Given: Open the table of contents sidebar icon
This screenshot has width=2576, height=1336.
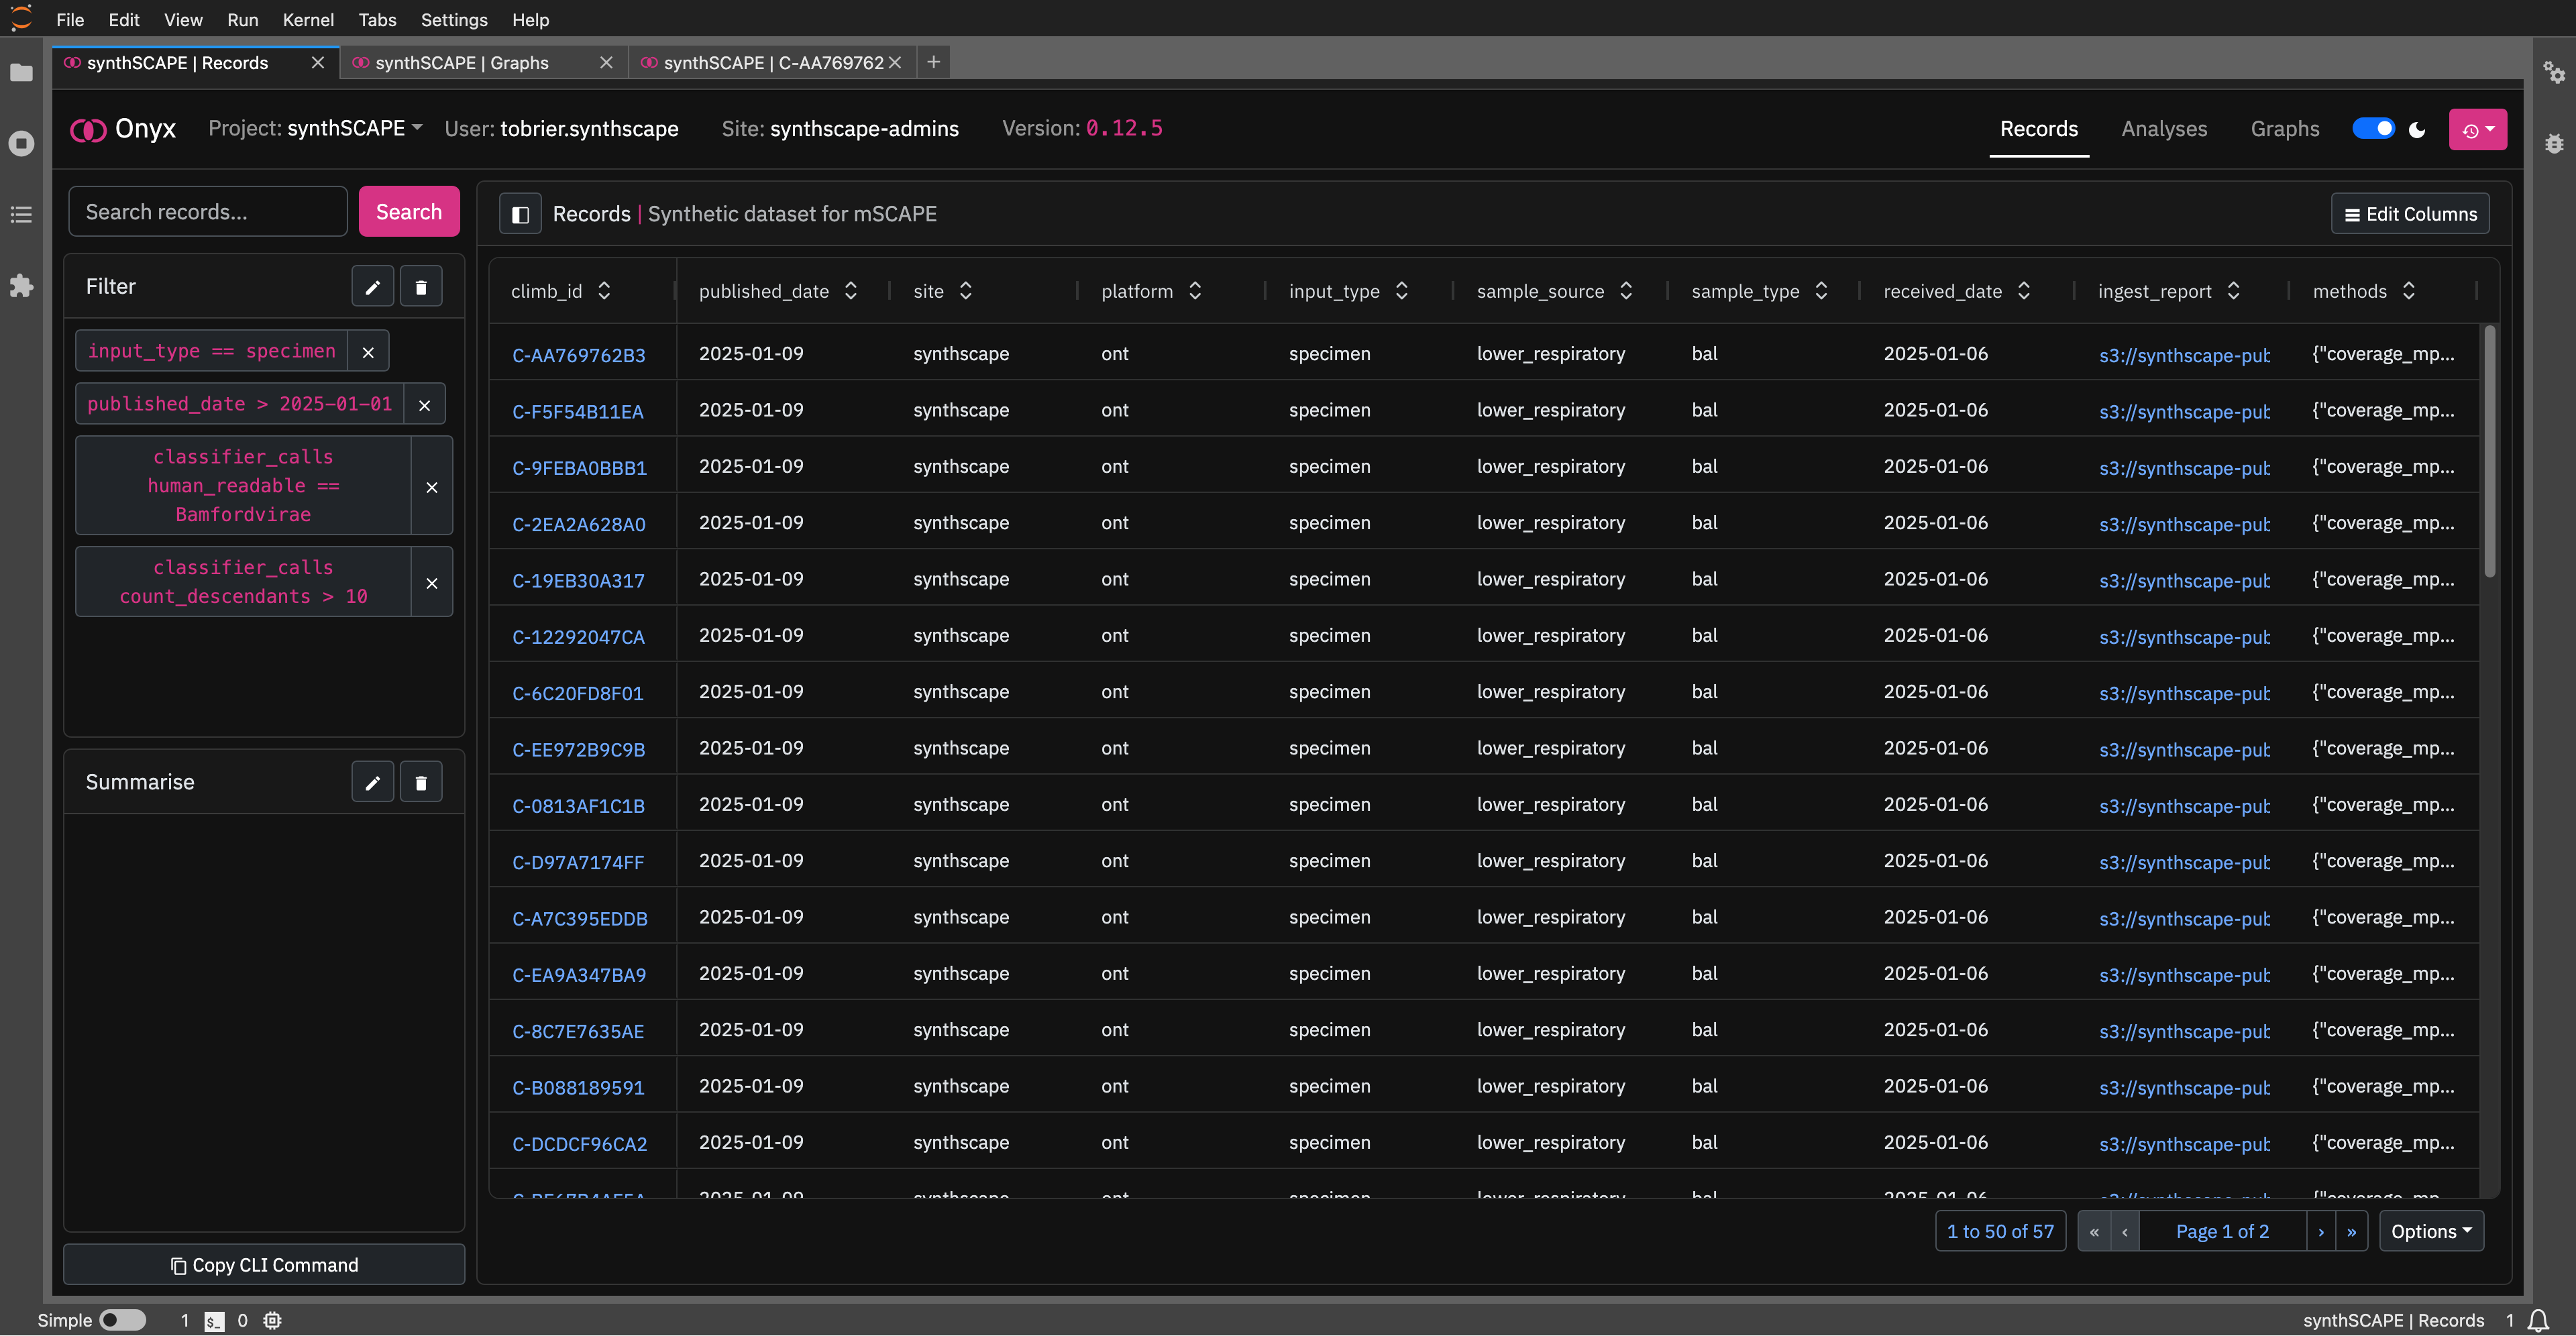Looking at the screenshot, I should [21, 214].
